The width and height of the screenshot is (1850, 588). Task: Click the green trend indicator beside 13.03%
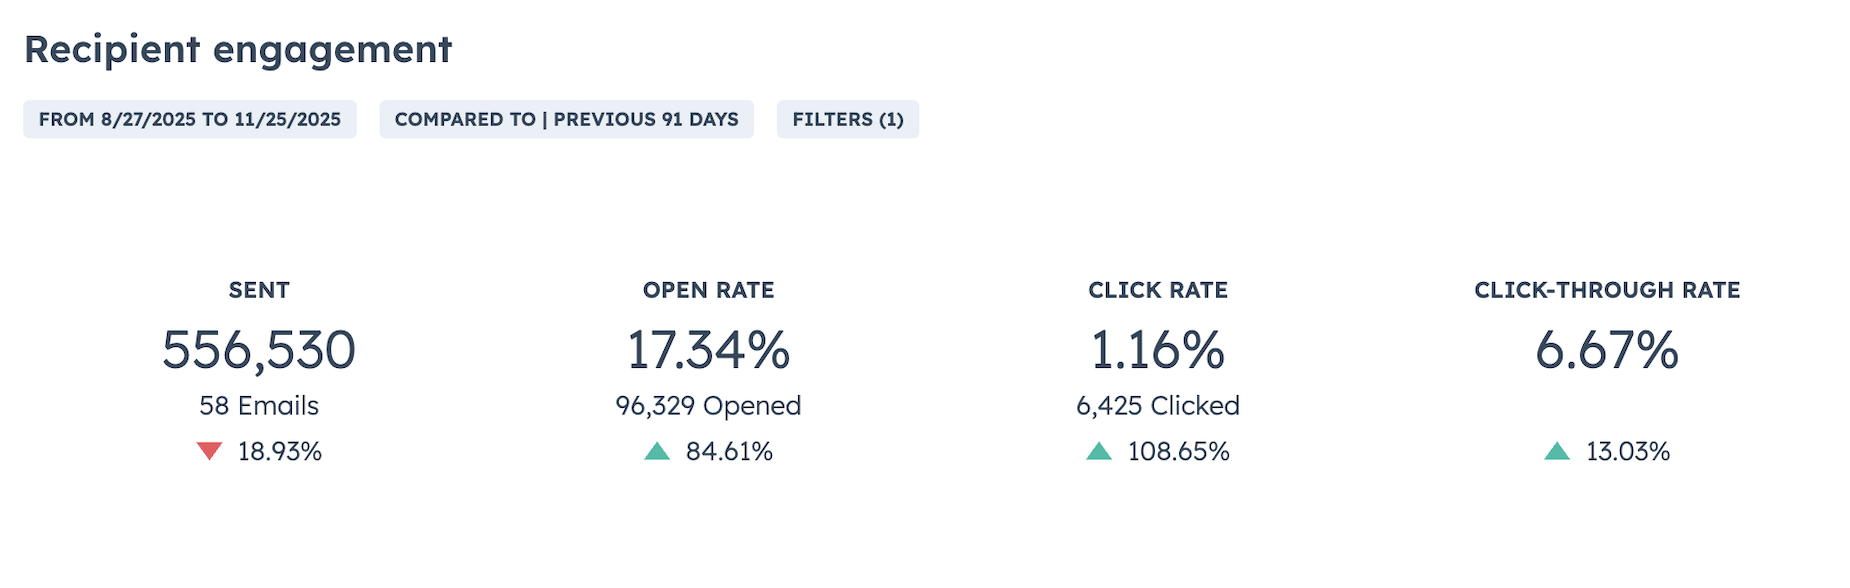coord(1559,451)
